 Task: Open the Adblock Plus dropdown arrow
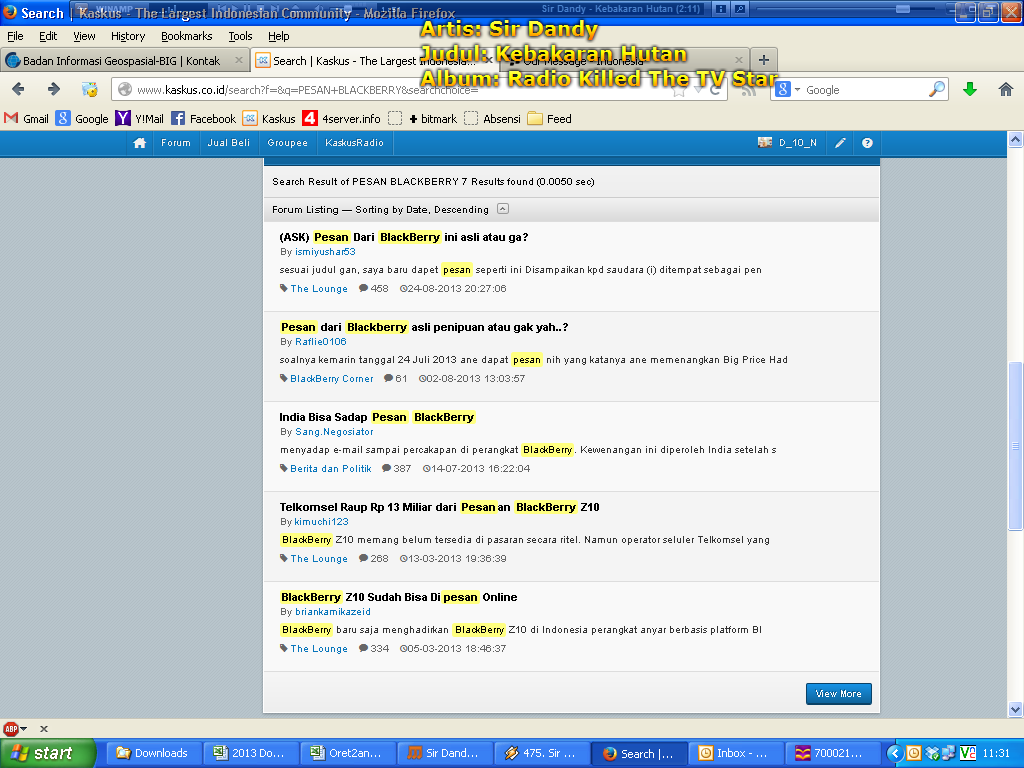24,729
